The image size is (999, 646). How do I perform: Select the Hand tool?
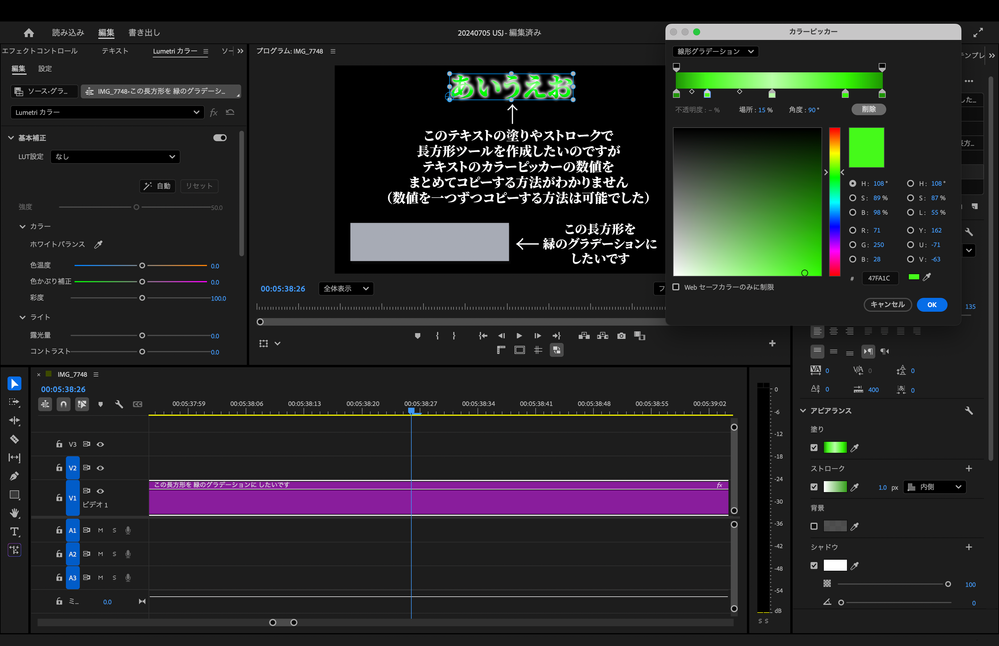[14, 513]
